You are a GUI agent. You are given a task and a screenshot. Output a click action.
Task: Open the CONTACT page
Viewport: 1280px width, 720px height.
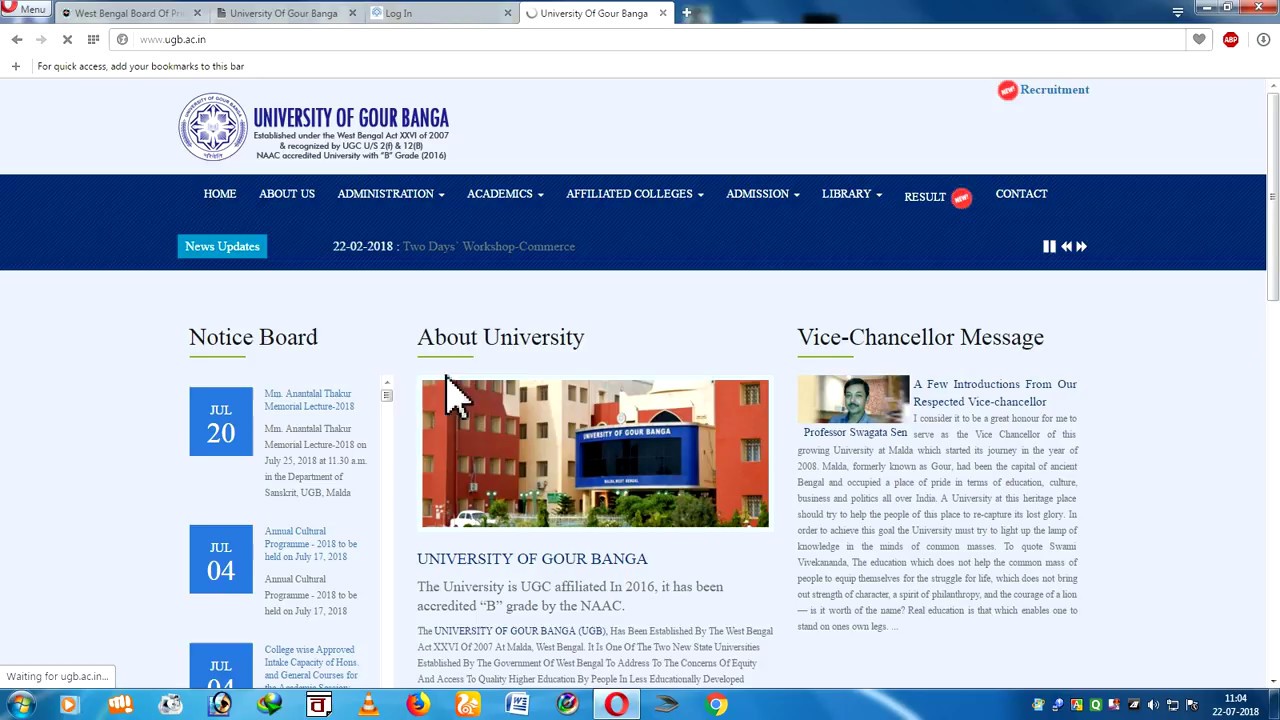pos(1021,194)
